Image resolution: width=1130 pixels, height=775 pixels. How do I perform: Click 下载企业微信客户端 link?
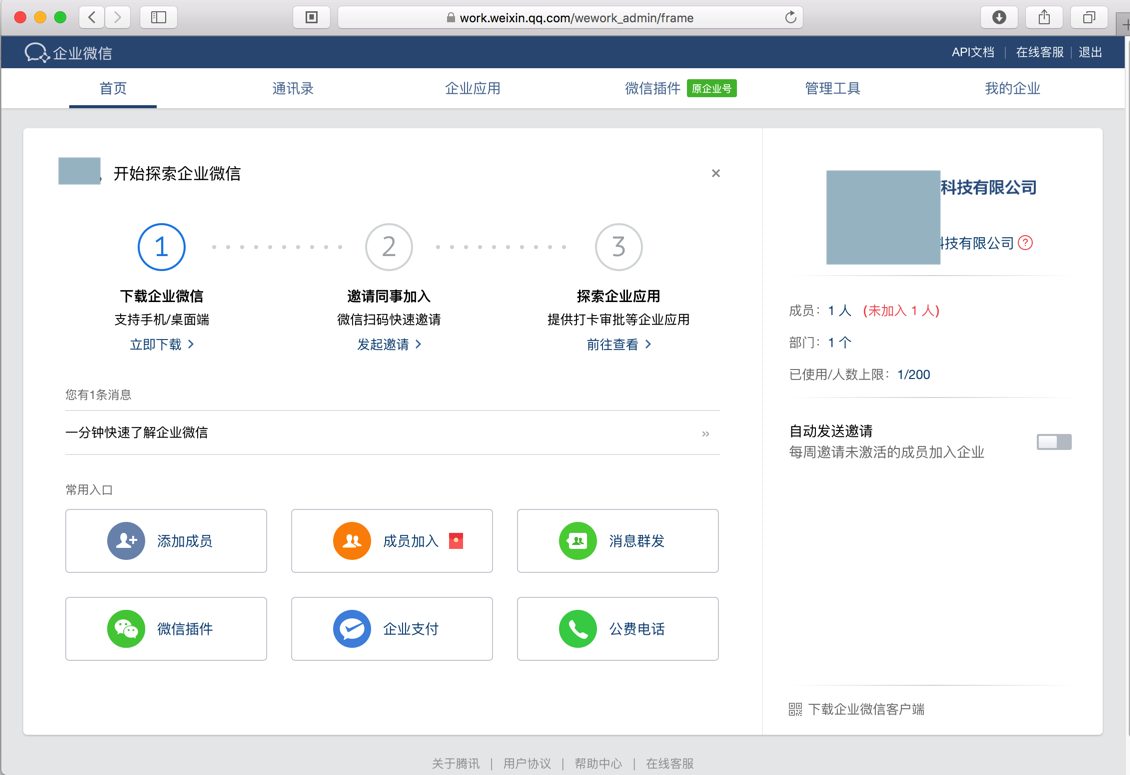pos(866,709)
